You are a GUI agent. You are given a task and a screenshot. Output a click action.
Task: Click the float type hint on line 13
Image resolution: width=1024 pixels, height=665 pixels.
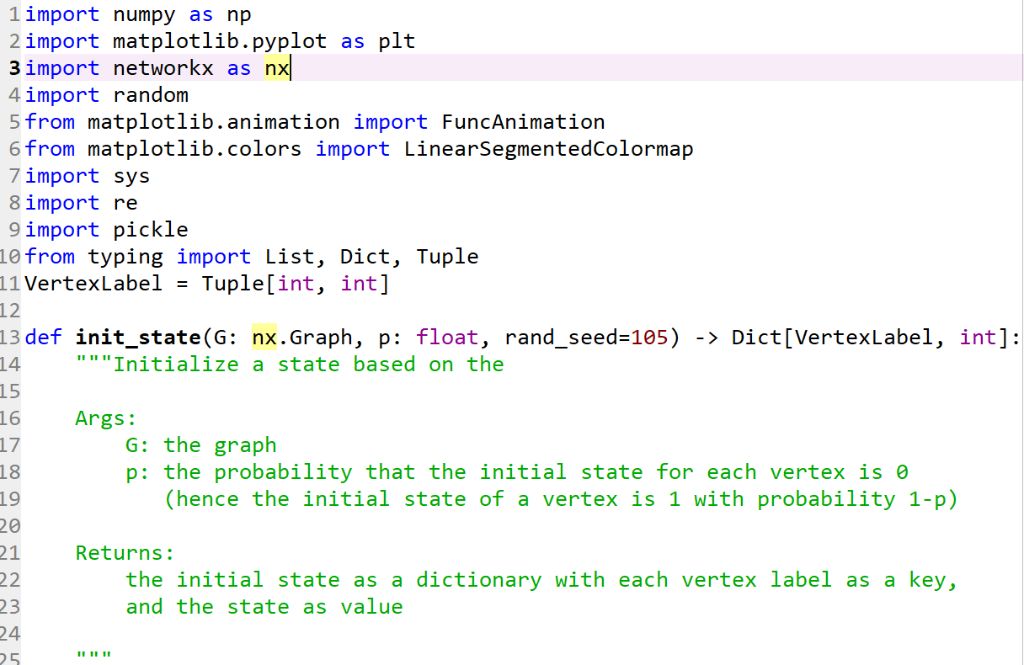pos(447,337)
